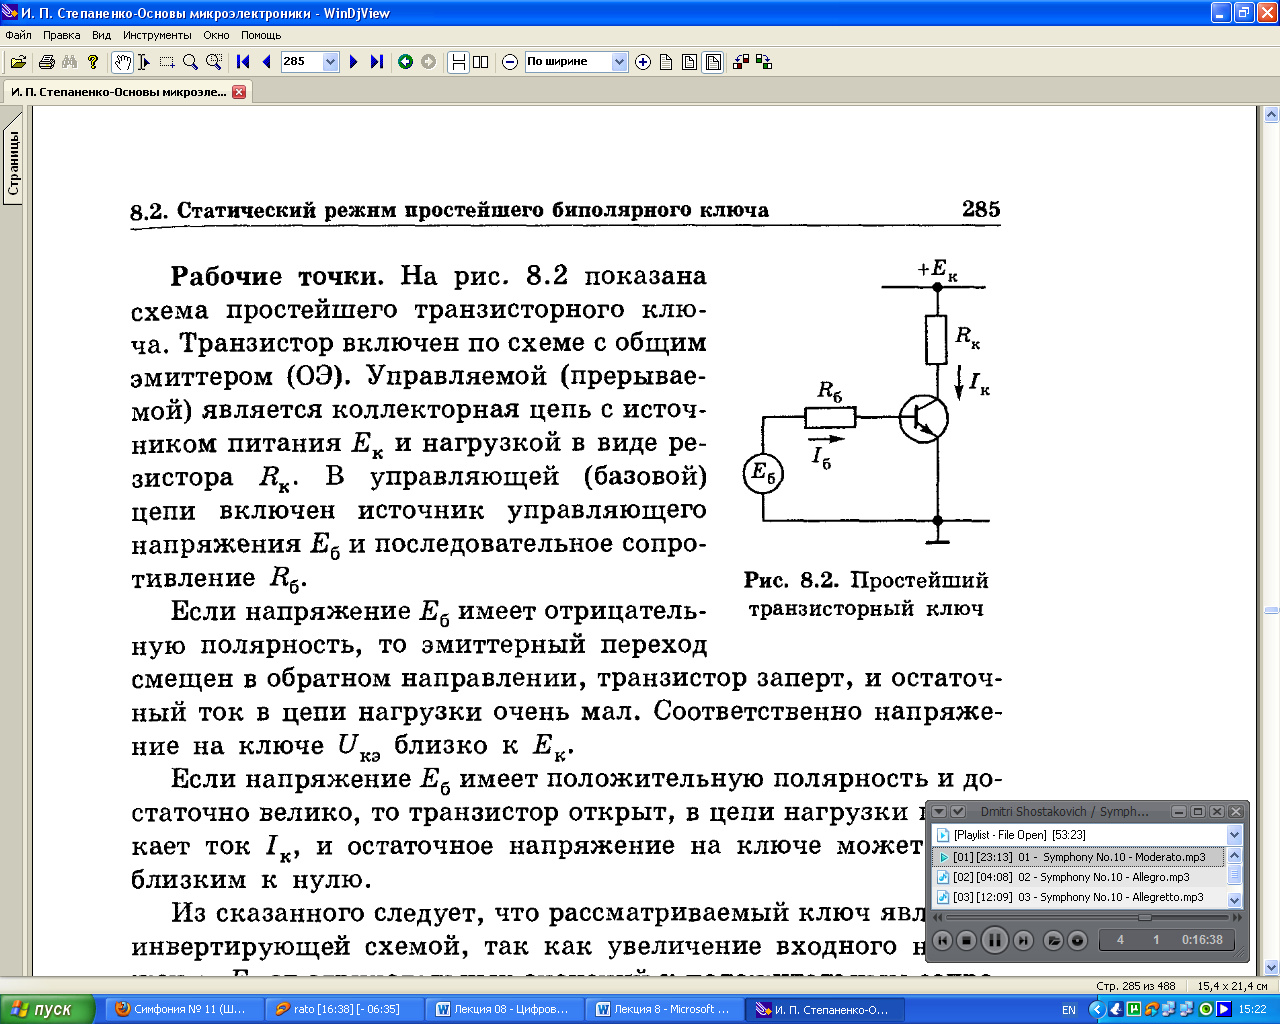This screenshot has height=1024, width=1280.
Task: Click the Print icon in the toolbar
Action: click(46, 62)
